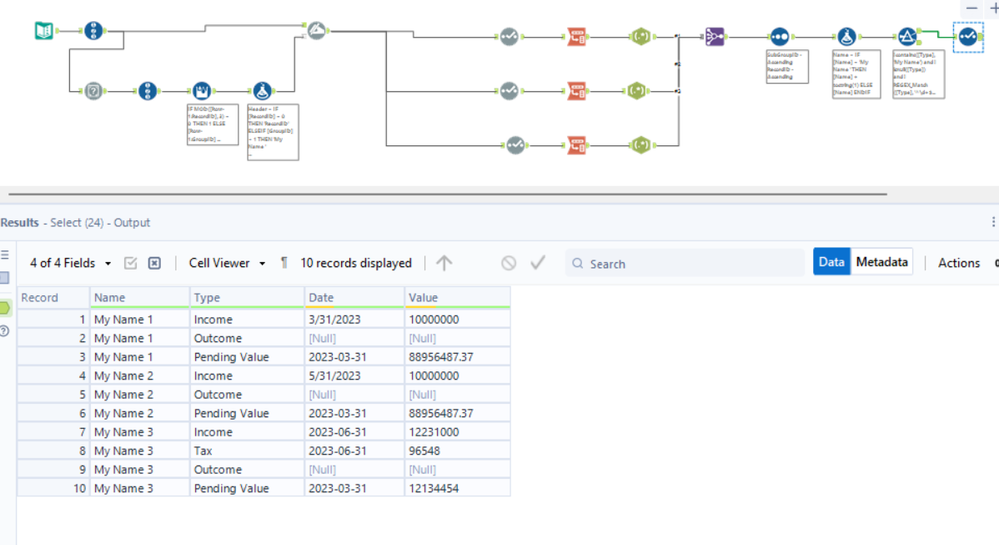Click the select-all-fields checkmark icon
This screenshot has width=999, height=545.
131,263
